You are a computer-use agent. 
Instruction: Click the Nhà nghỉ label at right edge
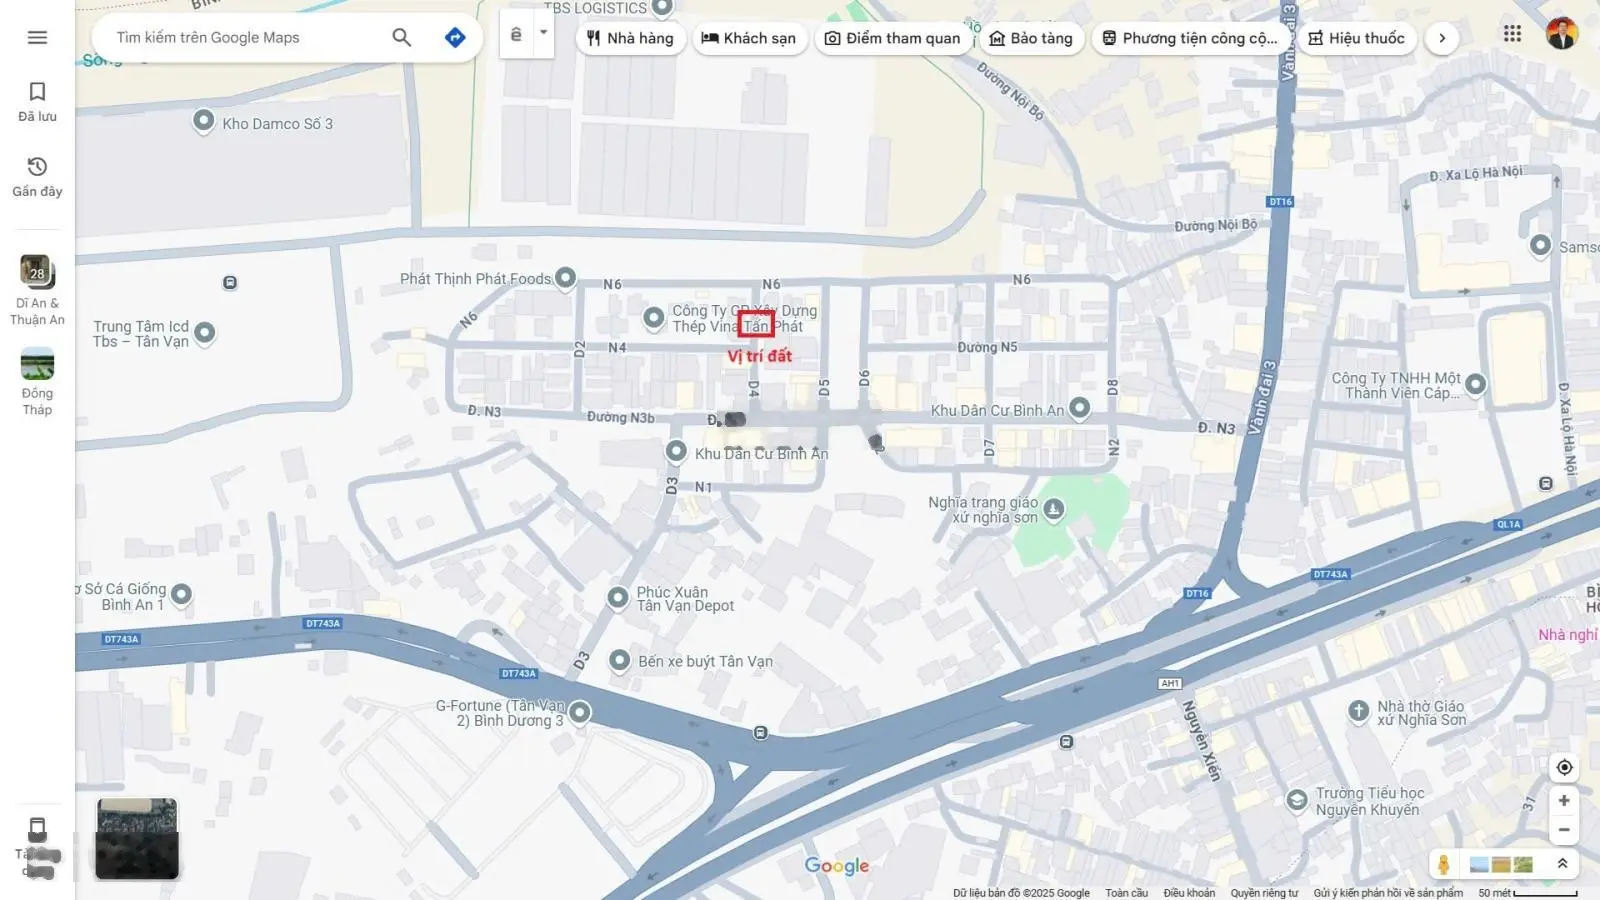pyautogui.click(x=1568, y=634)
